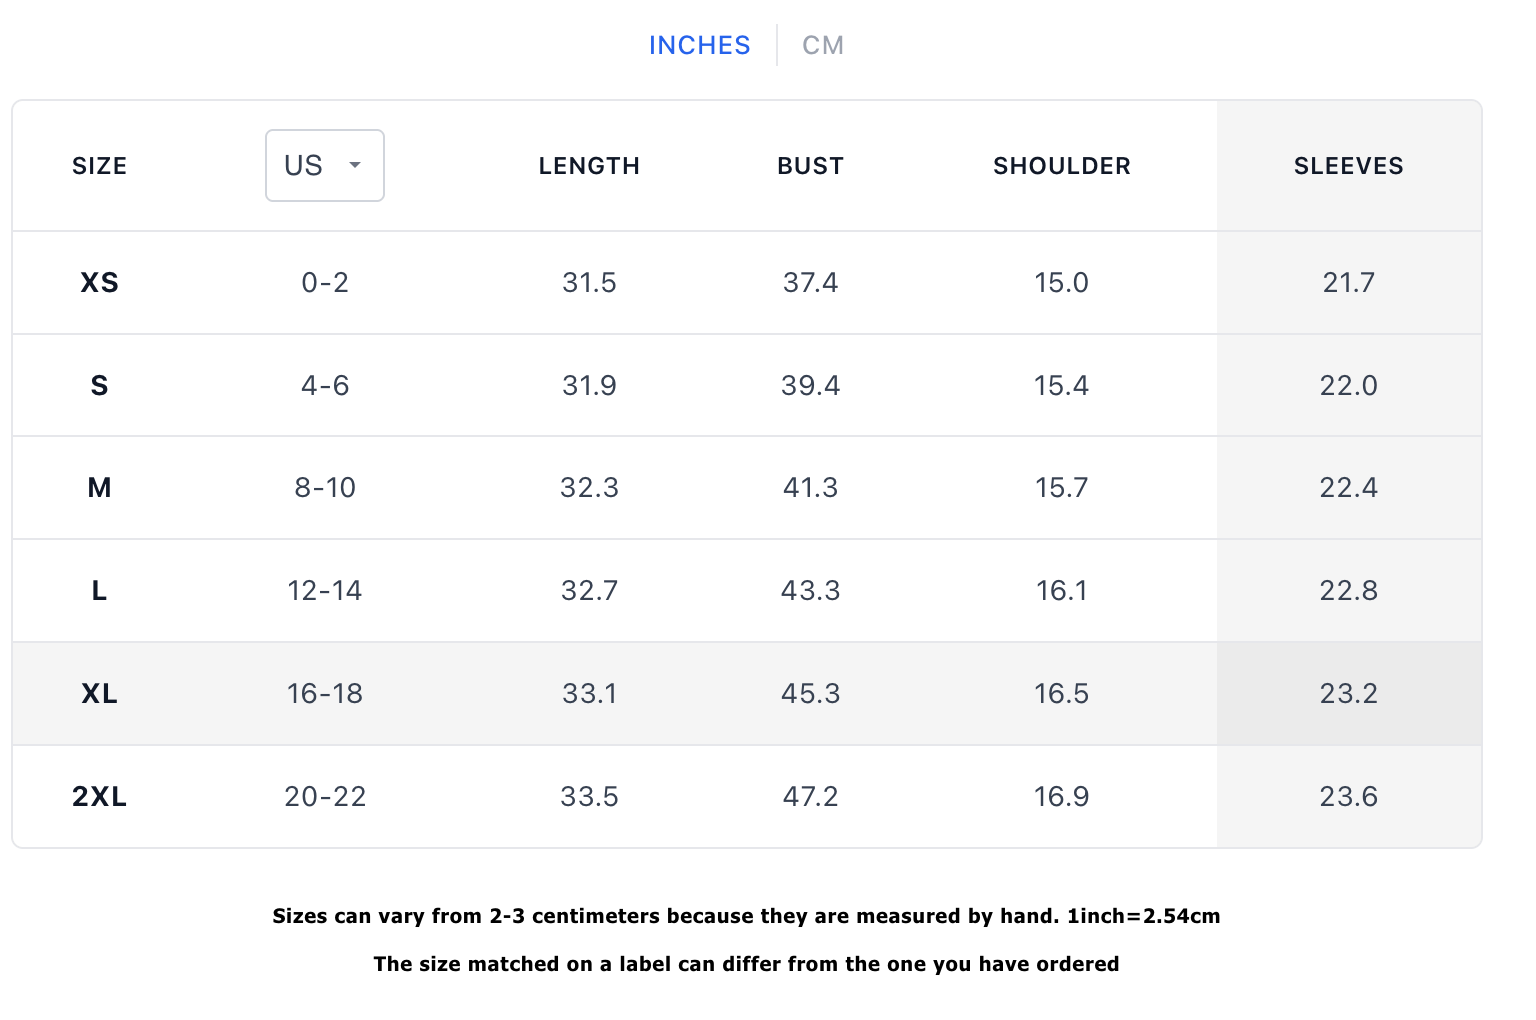Click the 2XL bust value 47.2
Viewport: 1536px width, 1020px height.
point(810,797)
